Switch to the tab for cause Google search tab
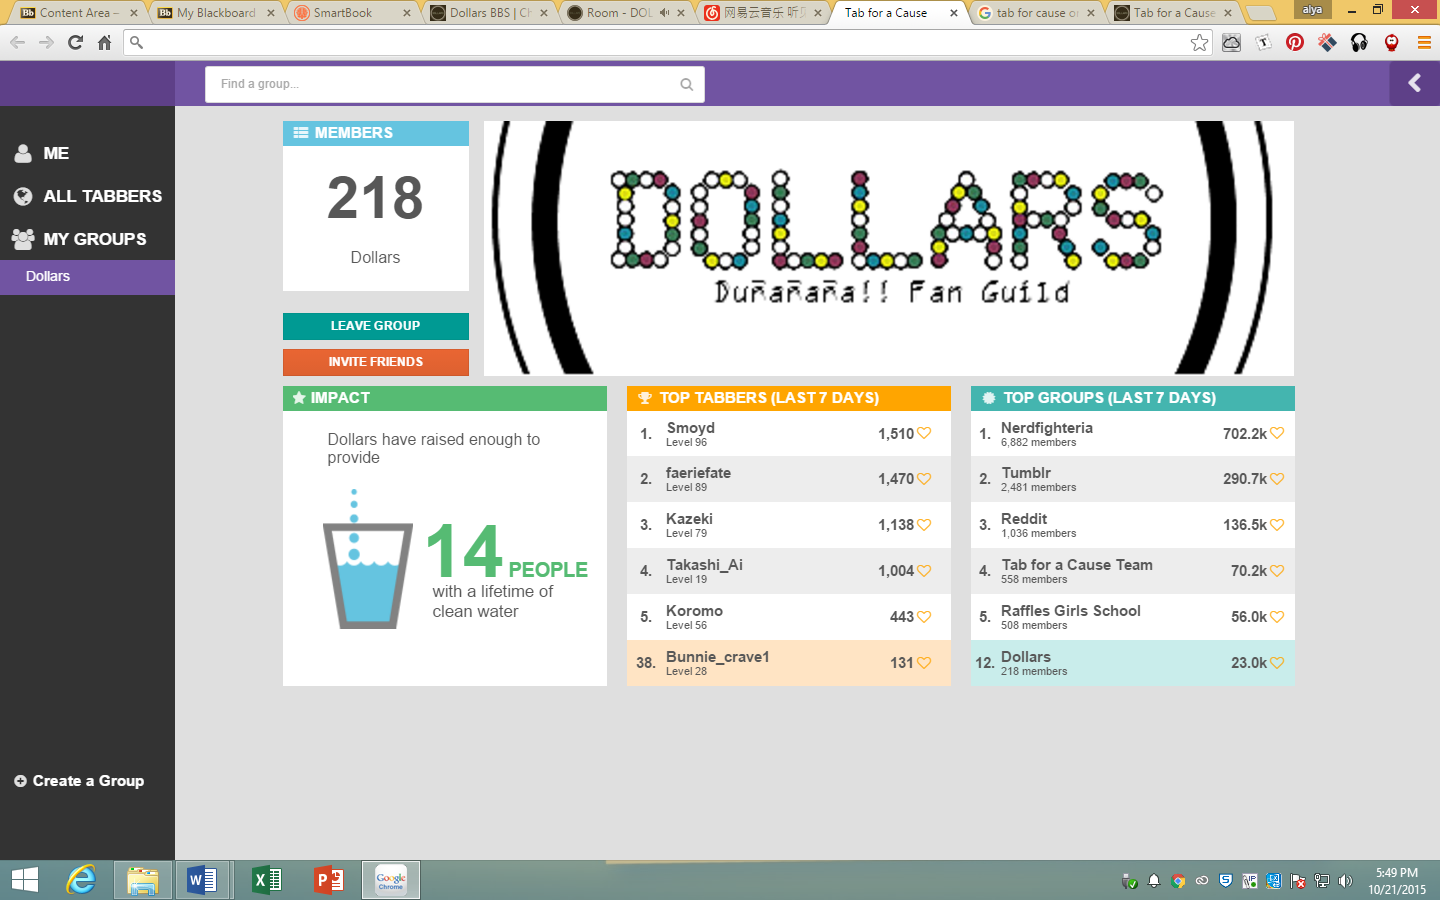Image resolution: width=1440 pixels, height=900 pixels. click(x=1036, y=13)
